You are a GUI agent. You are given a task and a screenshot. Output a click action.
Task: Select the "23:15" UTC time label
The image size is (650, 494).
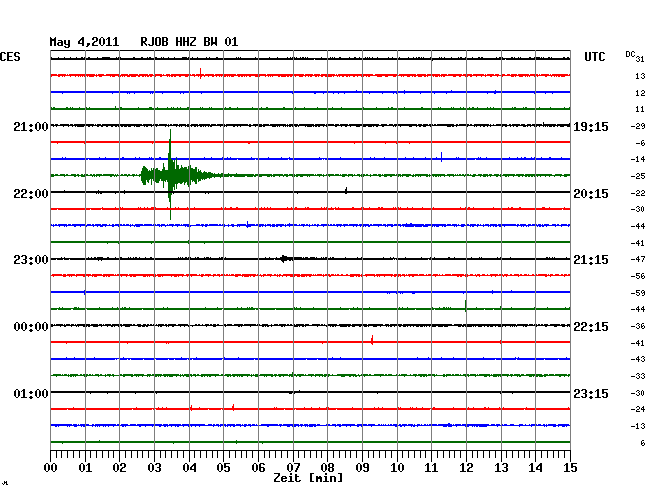[x=591, y=393]
